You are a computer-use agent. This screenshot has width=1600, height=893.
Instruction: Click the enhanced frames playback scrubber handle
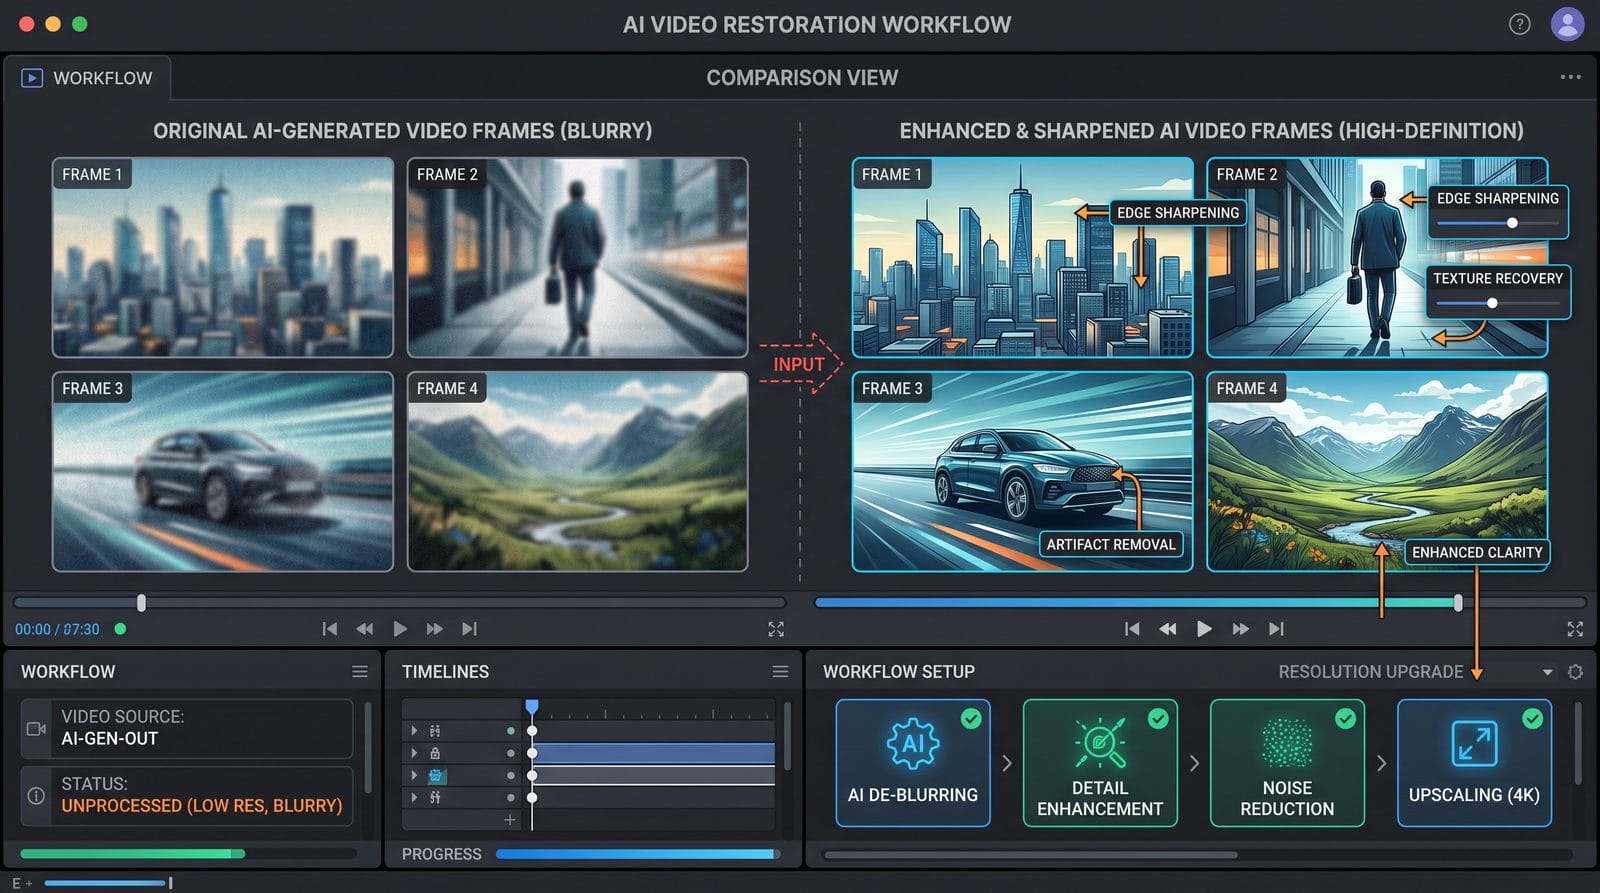click(x=1458, y=603)
